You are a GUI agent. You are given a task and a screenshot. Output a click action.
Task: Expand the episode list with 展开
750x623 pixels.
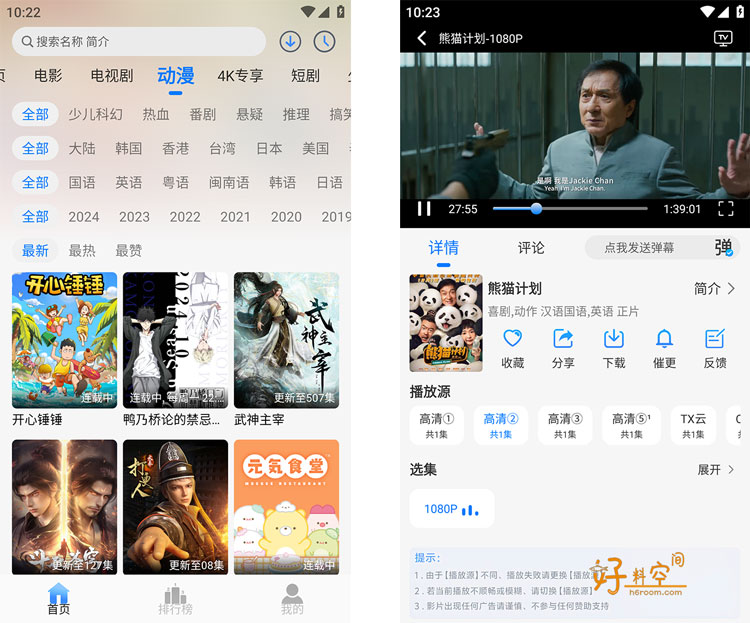point(715,469)
